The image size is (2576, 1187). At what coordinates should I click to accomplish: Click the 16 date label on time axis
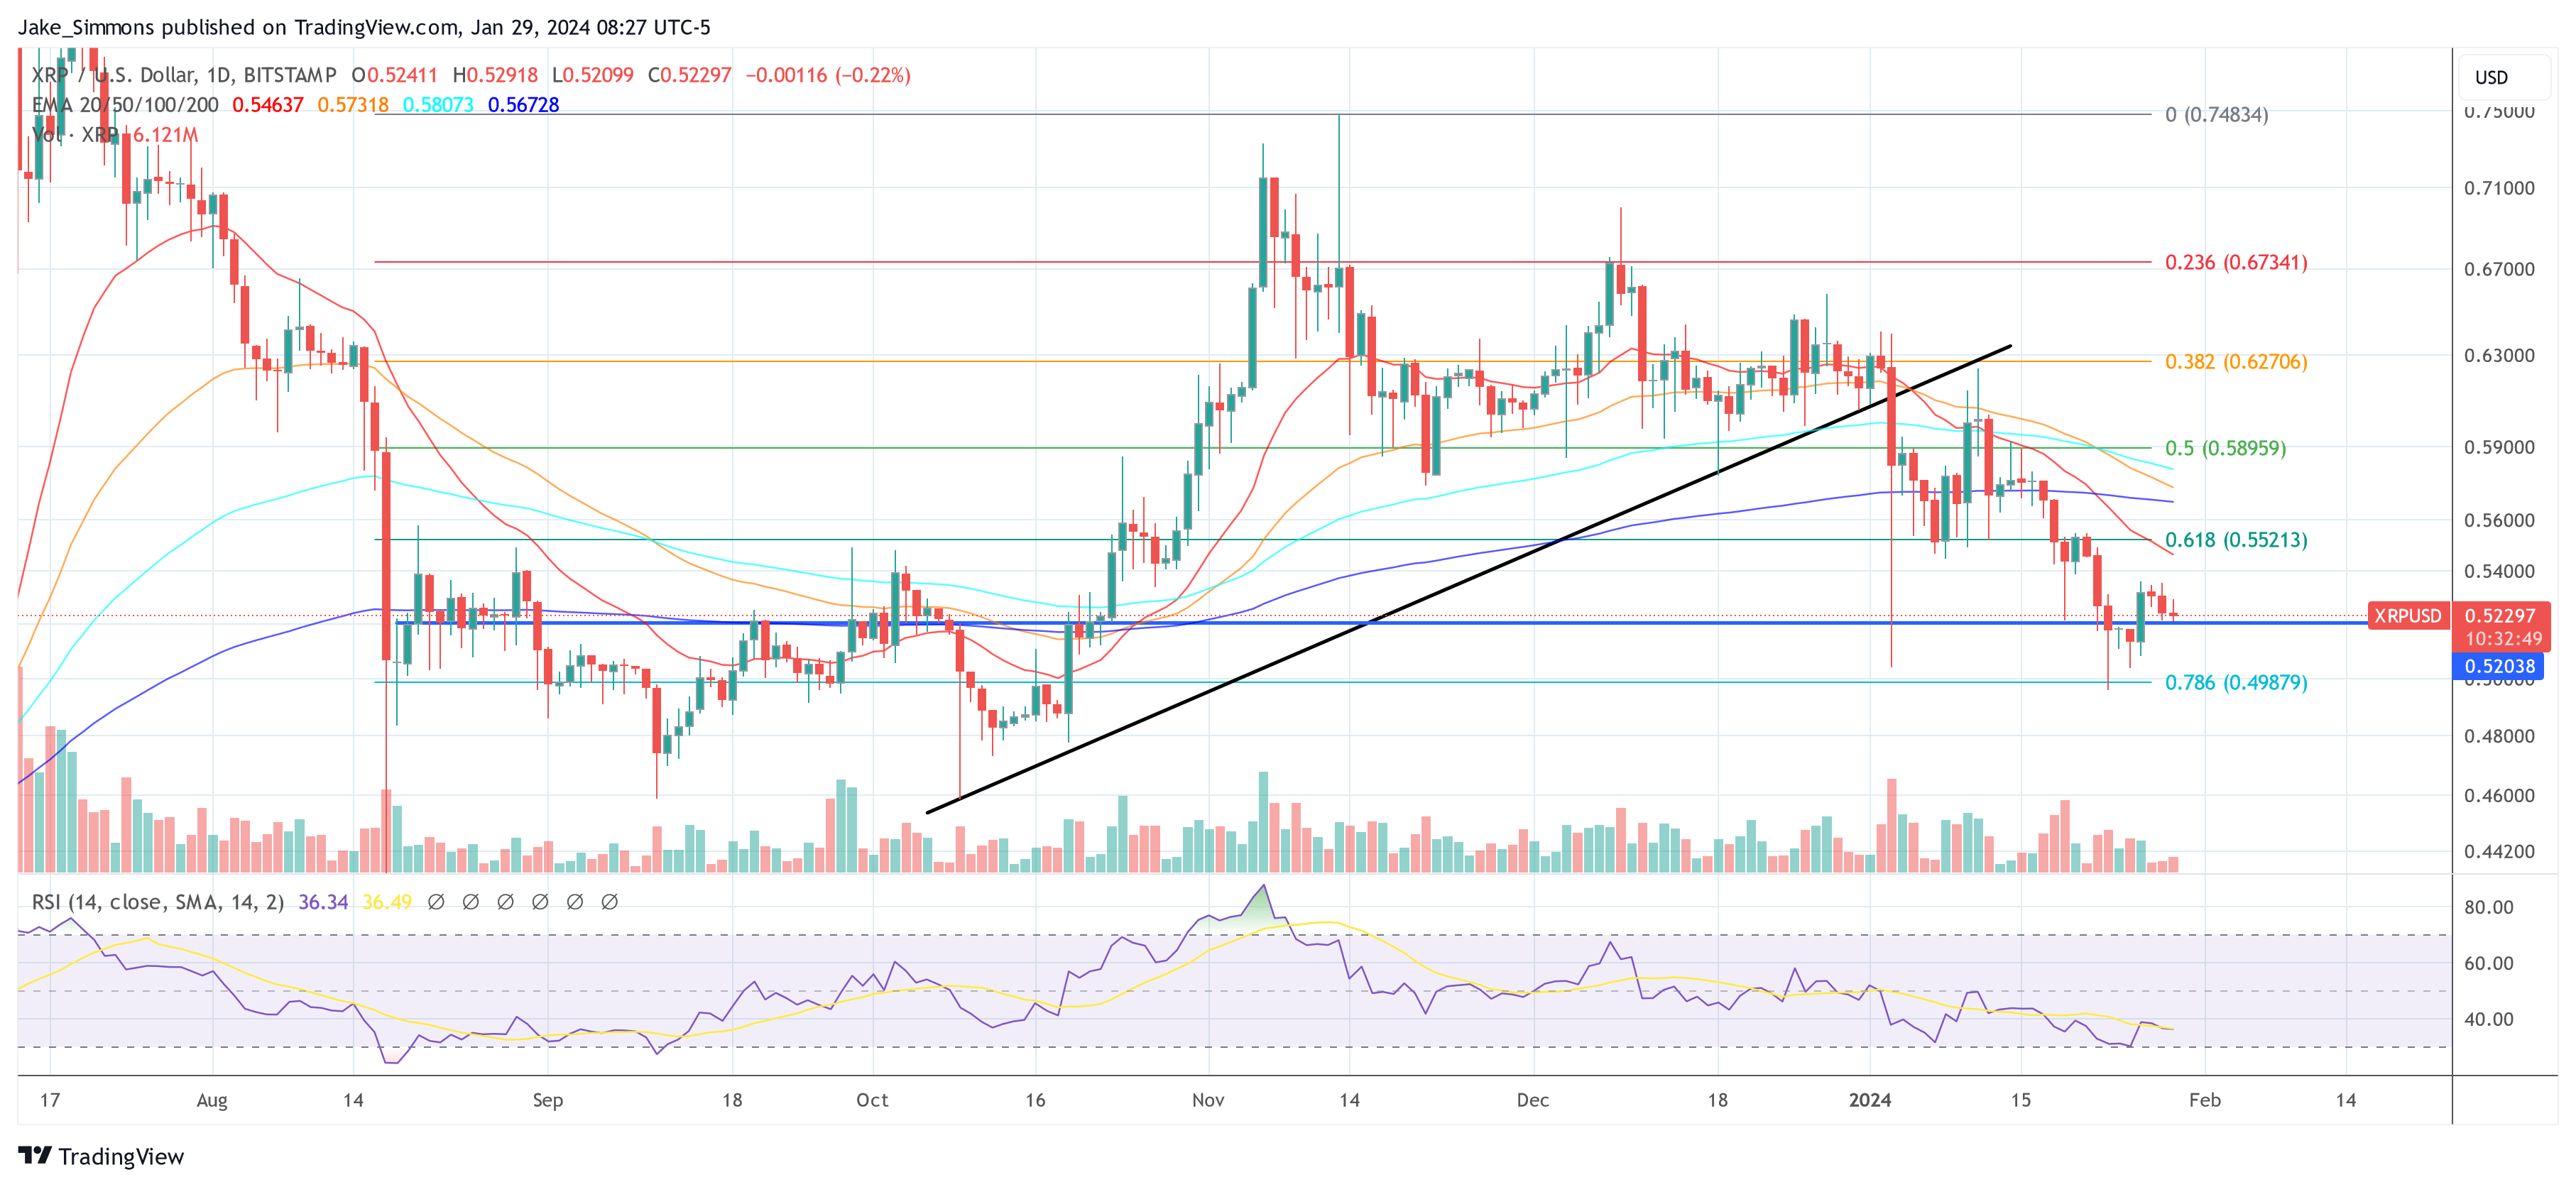pyautogui.click(x=1035, y=1100)
